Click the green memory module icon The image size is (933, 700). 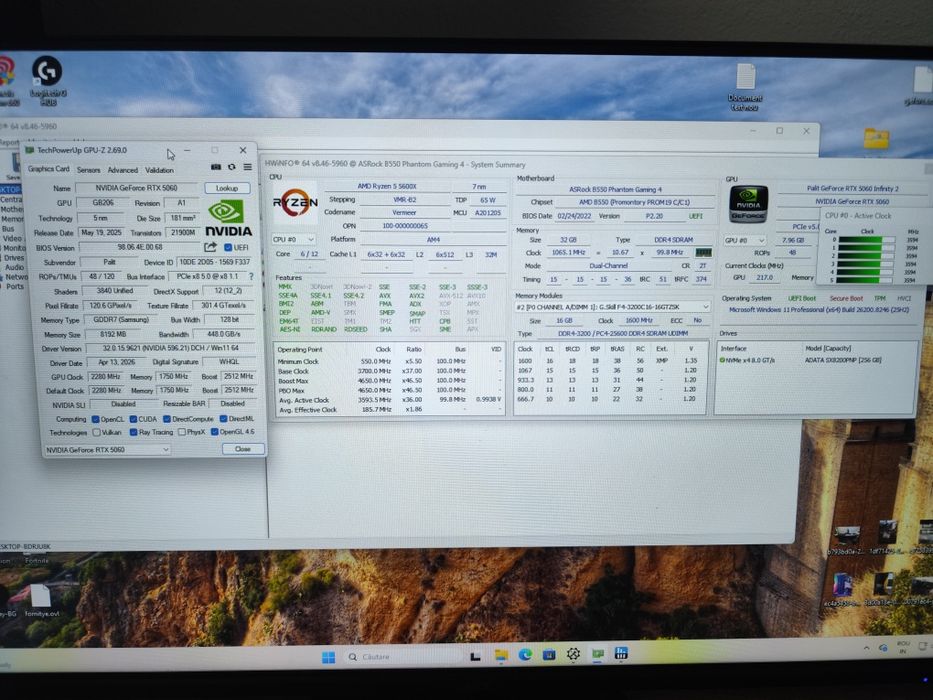(703, 252)
